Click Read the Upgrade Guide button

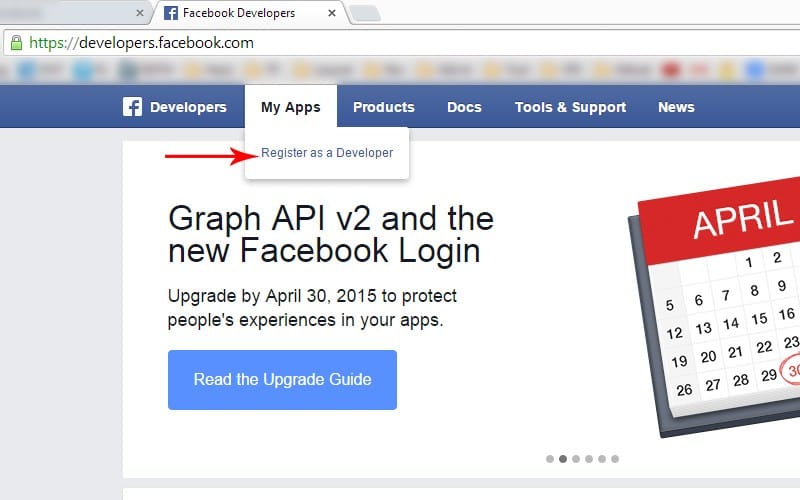pyautogui.click(x=282, y=380)
